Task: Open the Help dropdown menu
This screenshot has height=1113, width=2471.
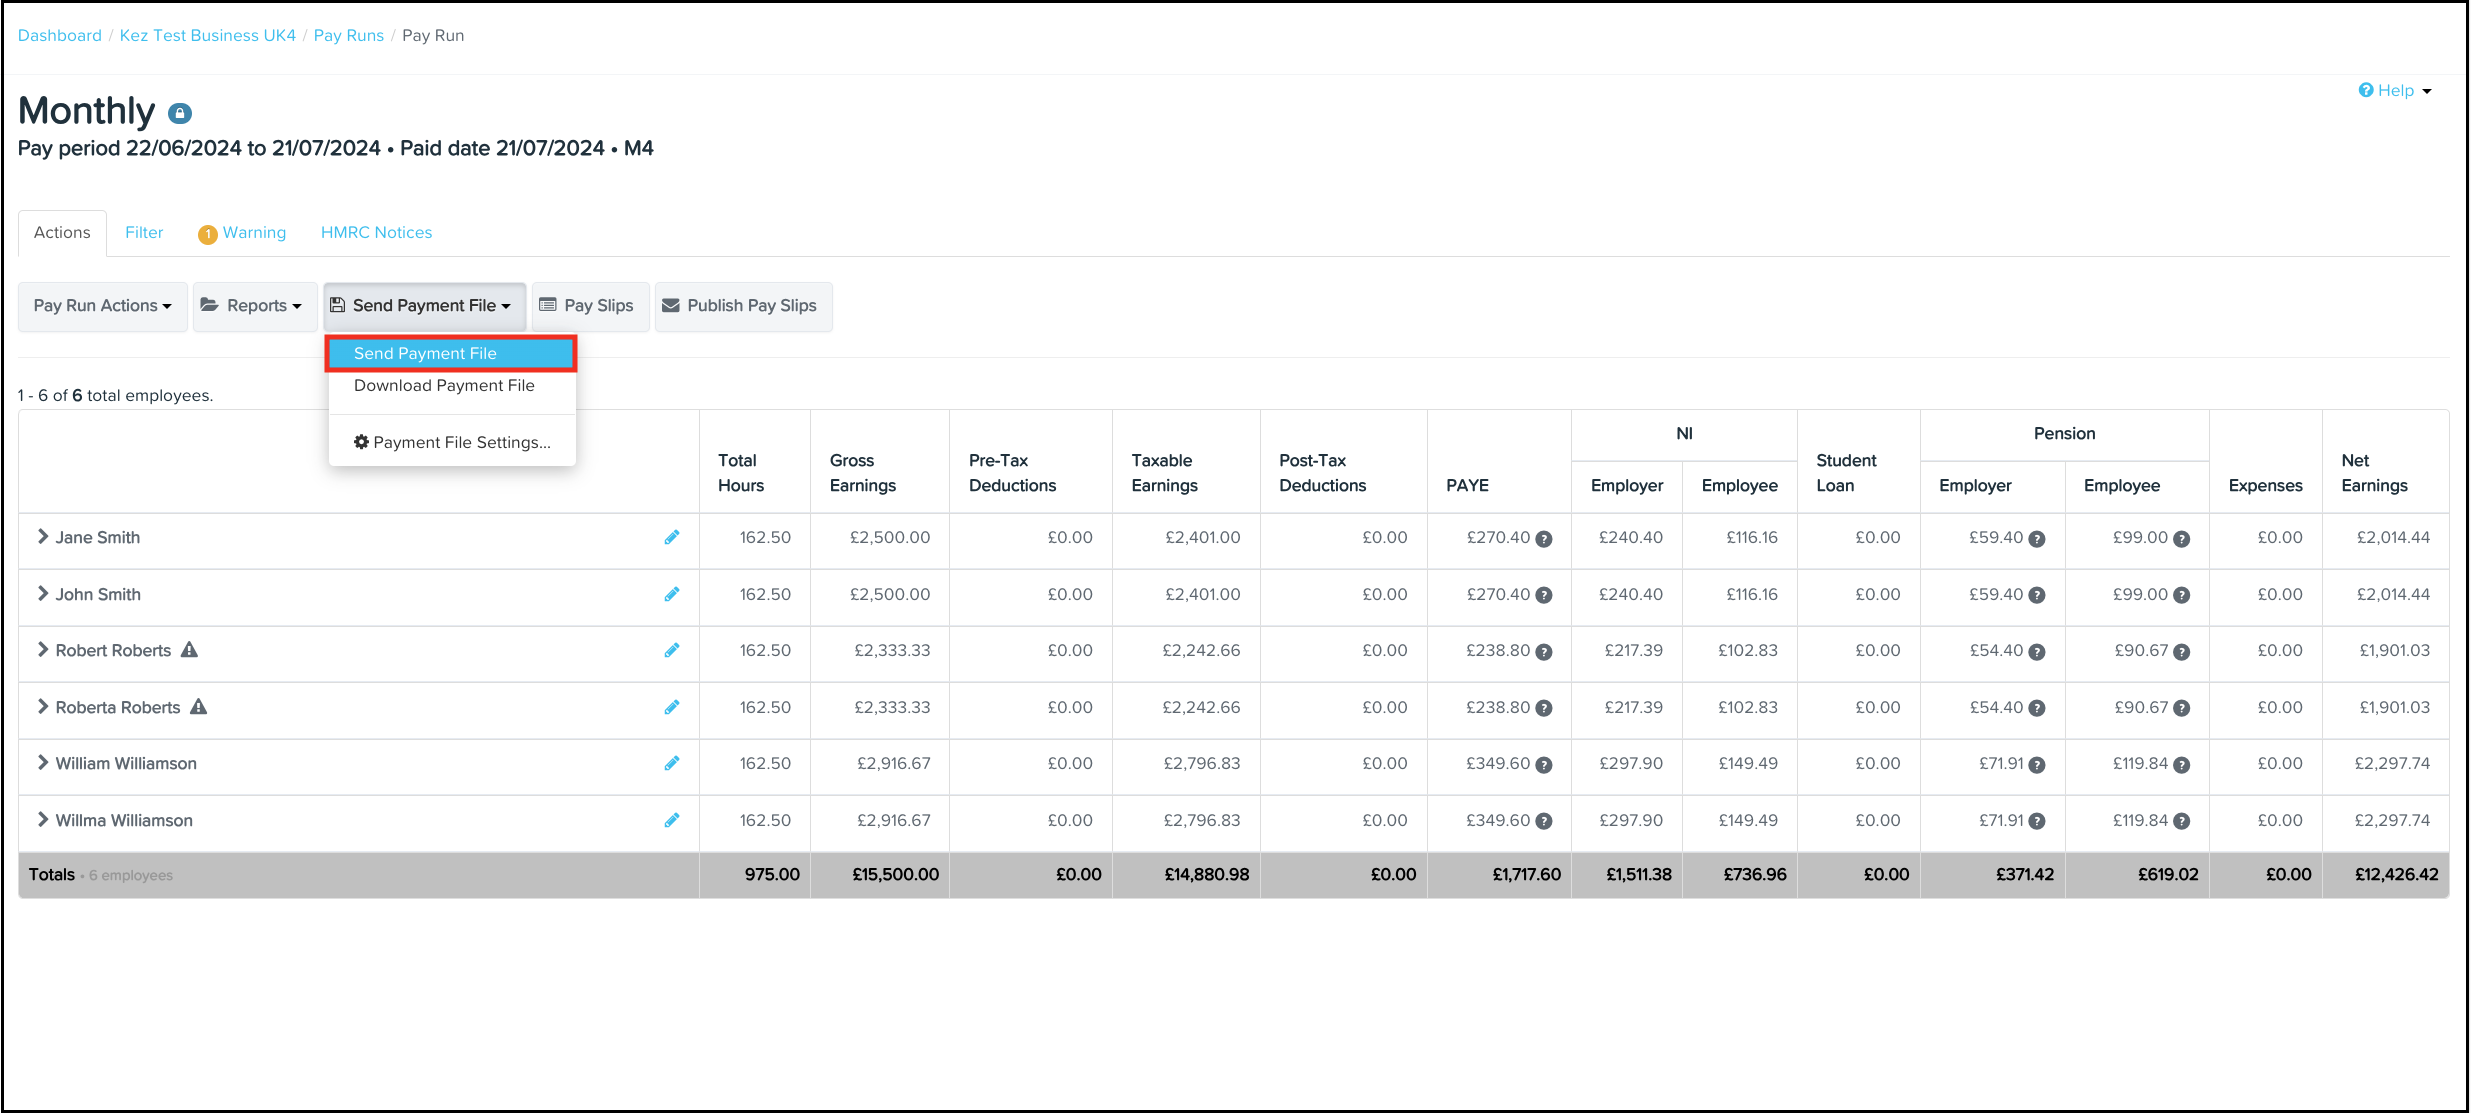Action: pyautogui.click(x=2395, y=90)
